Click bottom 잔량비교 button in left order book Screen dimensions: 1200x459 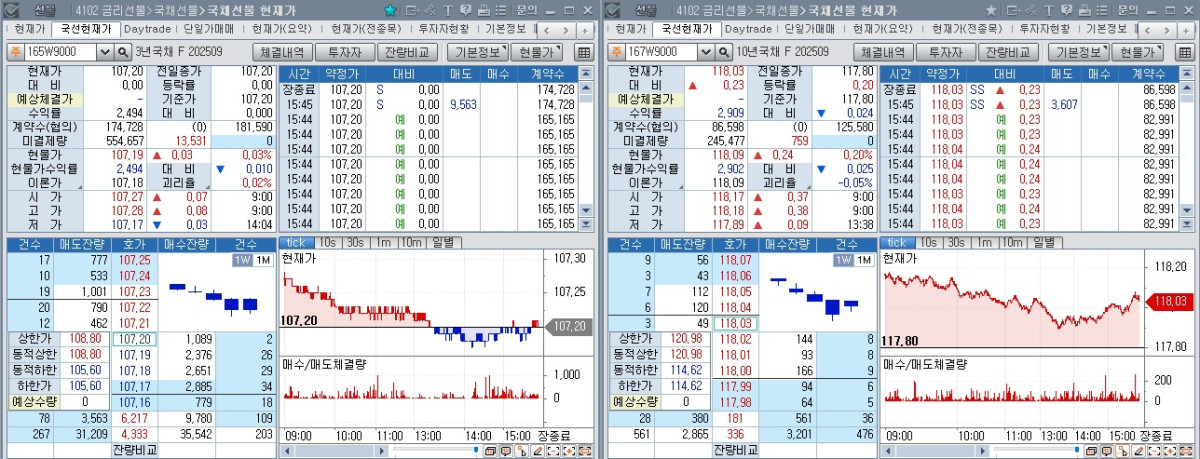(x=134, y=450)
